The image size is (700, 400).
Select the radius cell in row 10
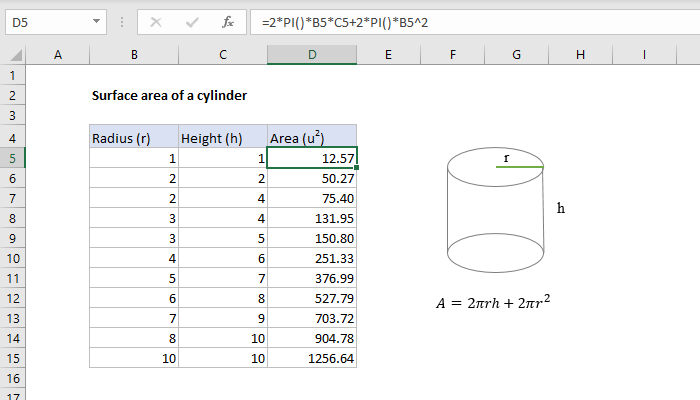134,258
